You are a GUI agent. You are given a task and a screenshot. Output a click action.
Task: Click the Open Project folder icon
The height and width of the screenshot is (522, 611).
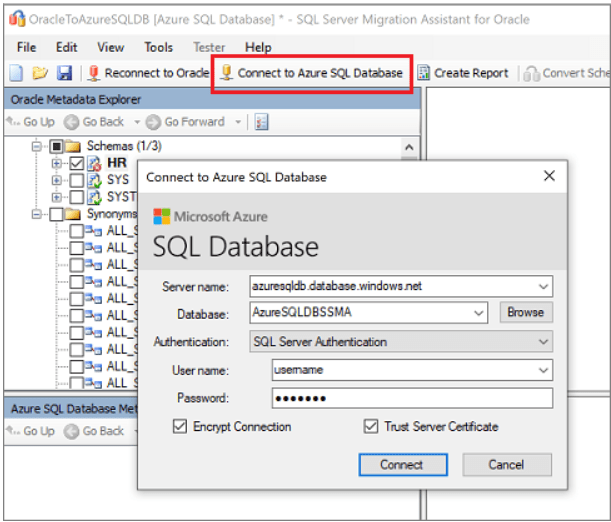click(x=40, y=73)
